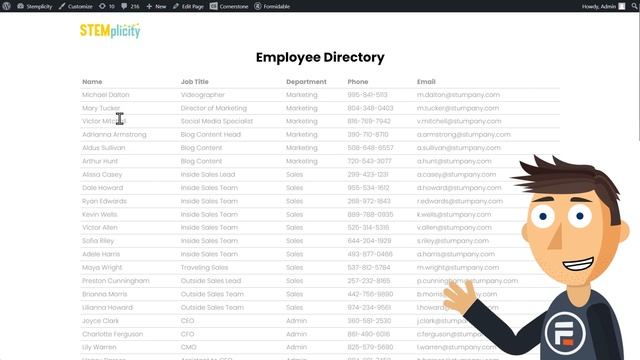Select the name Aldus Sullivan

click(104, 148)
